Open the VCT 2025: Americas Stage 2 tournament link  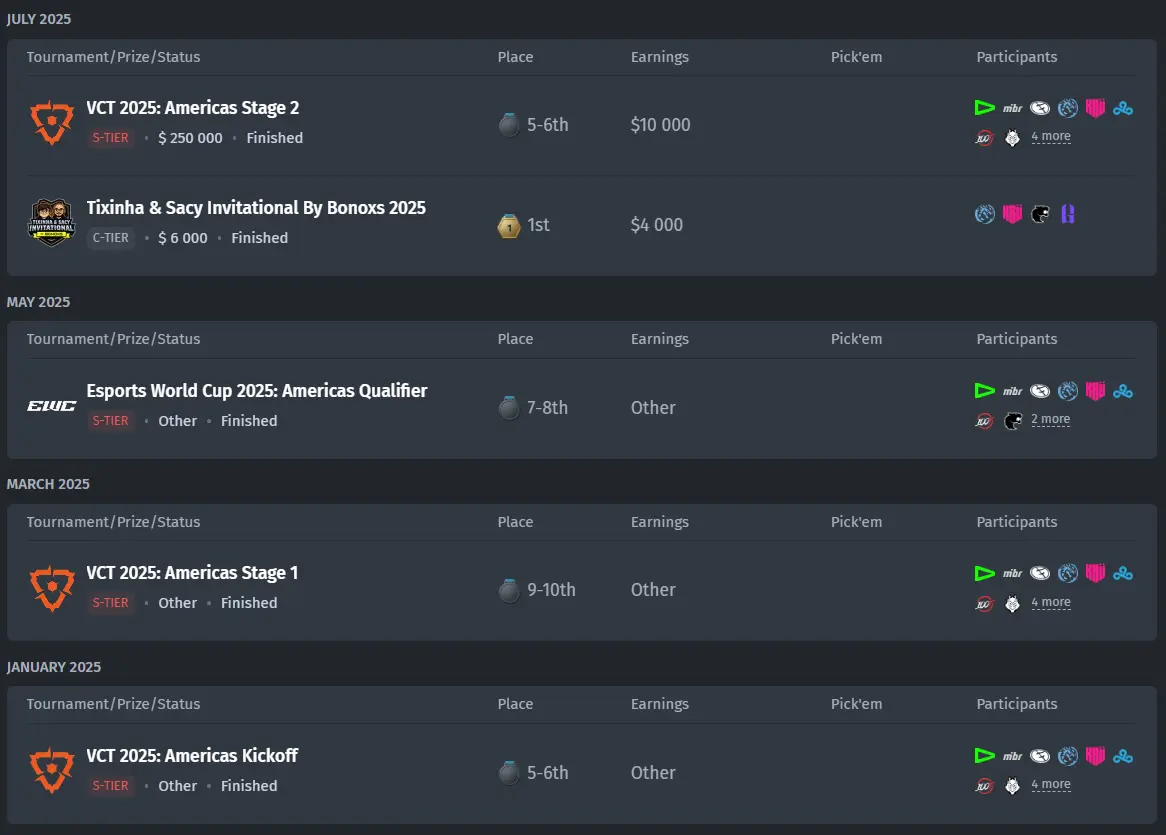pos(193,108)
